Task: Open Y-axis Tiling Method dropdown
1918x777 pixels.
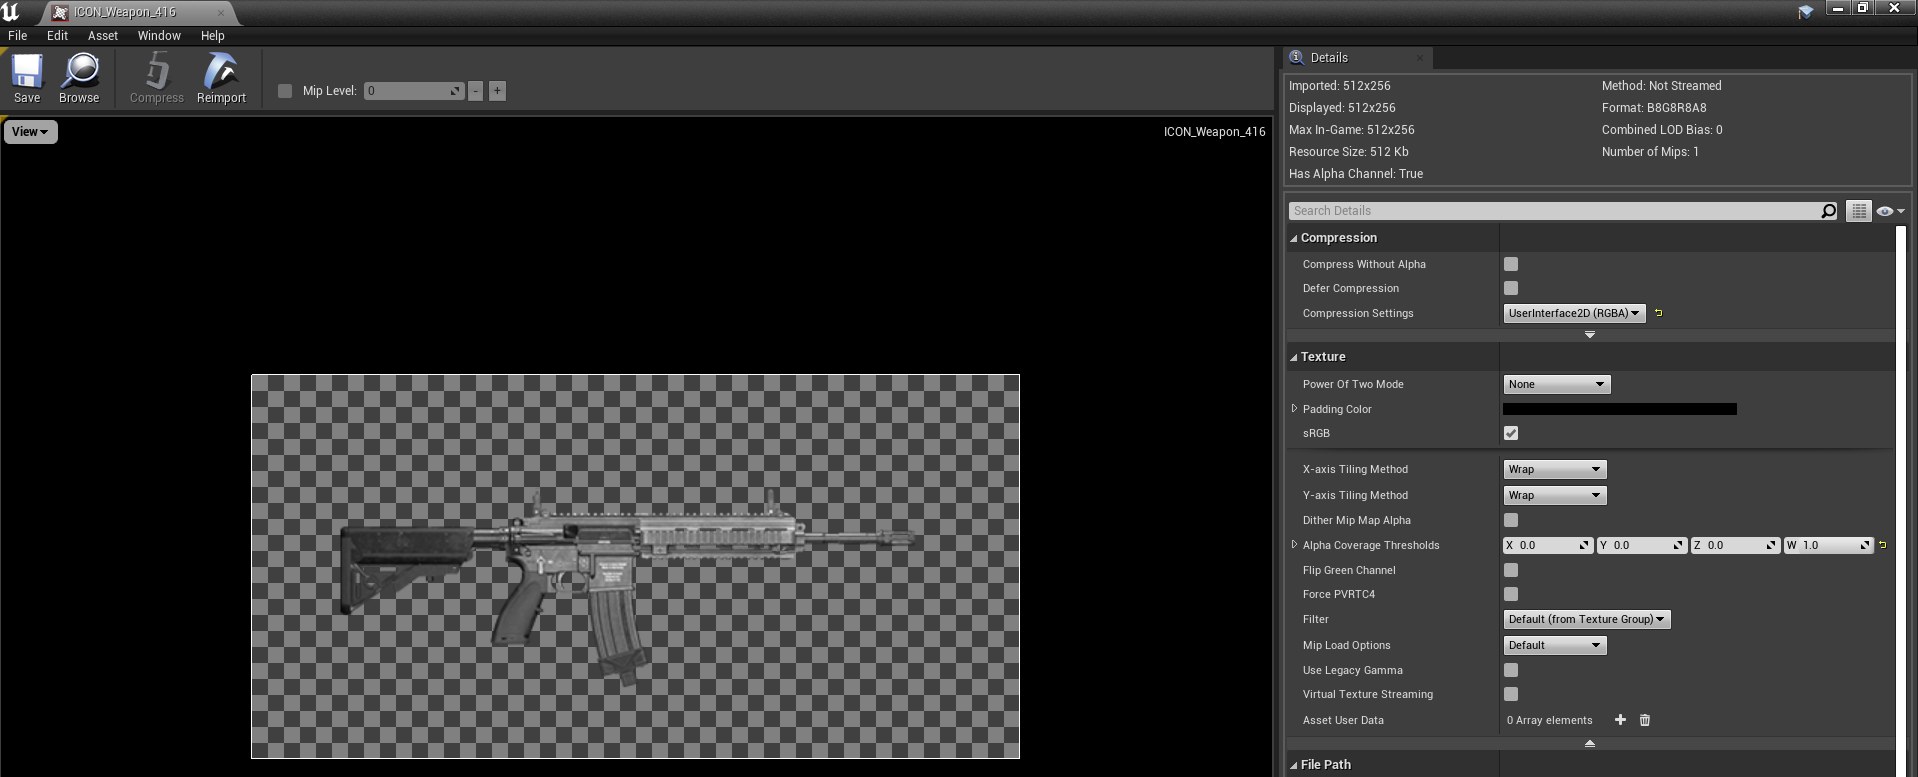Action: click(1555, 495)
